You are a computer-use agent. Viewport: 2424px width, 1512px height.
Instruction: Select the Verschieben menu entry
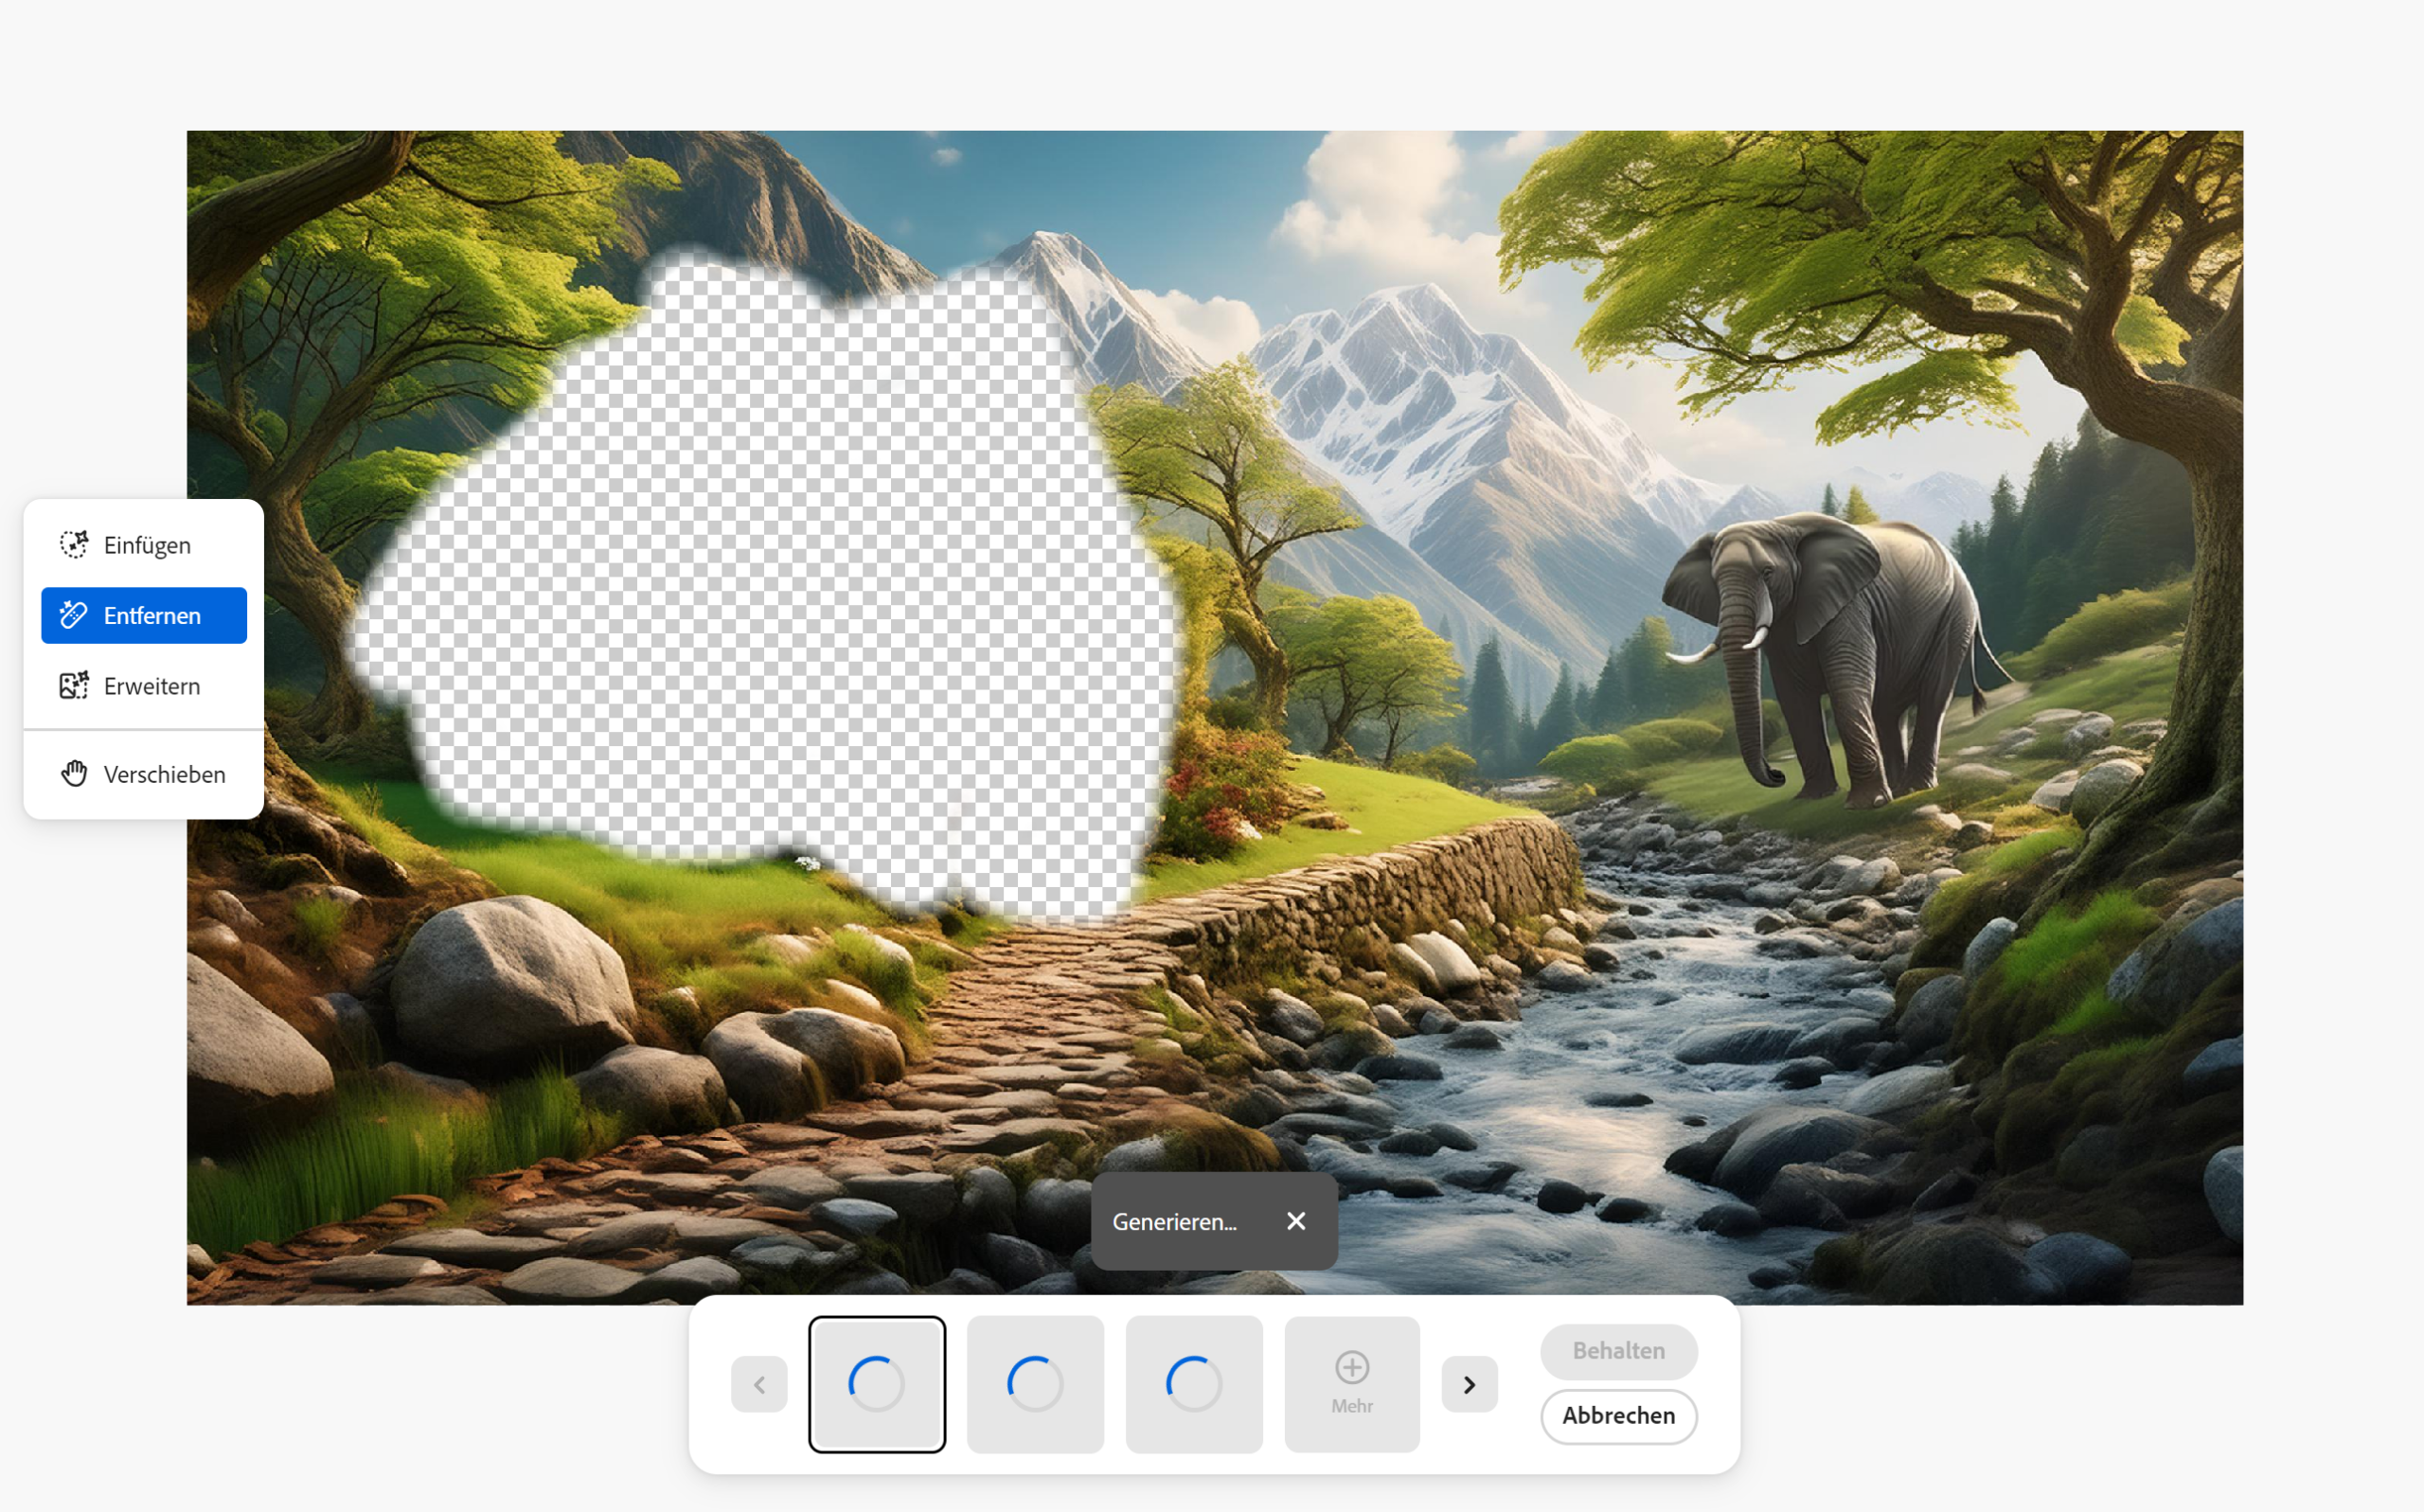point(164,774)
